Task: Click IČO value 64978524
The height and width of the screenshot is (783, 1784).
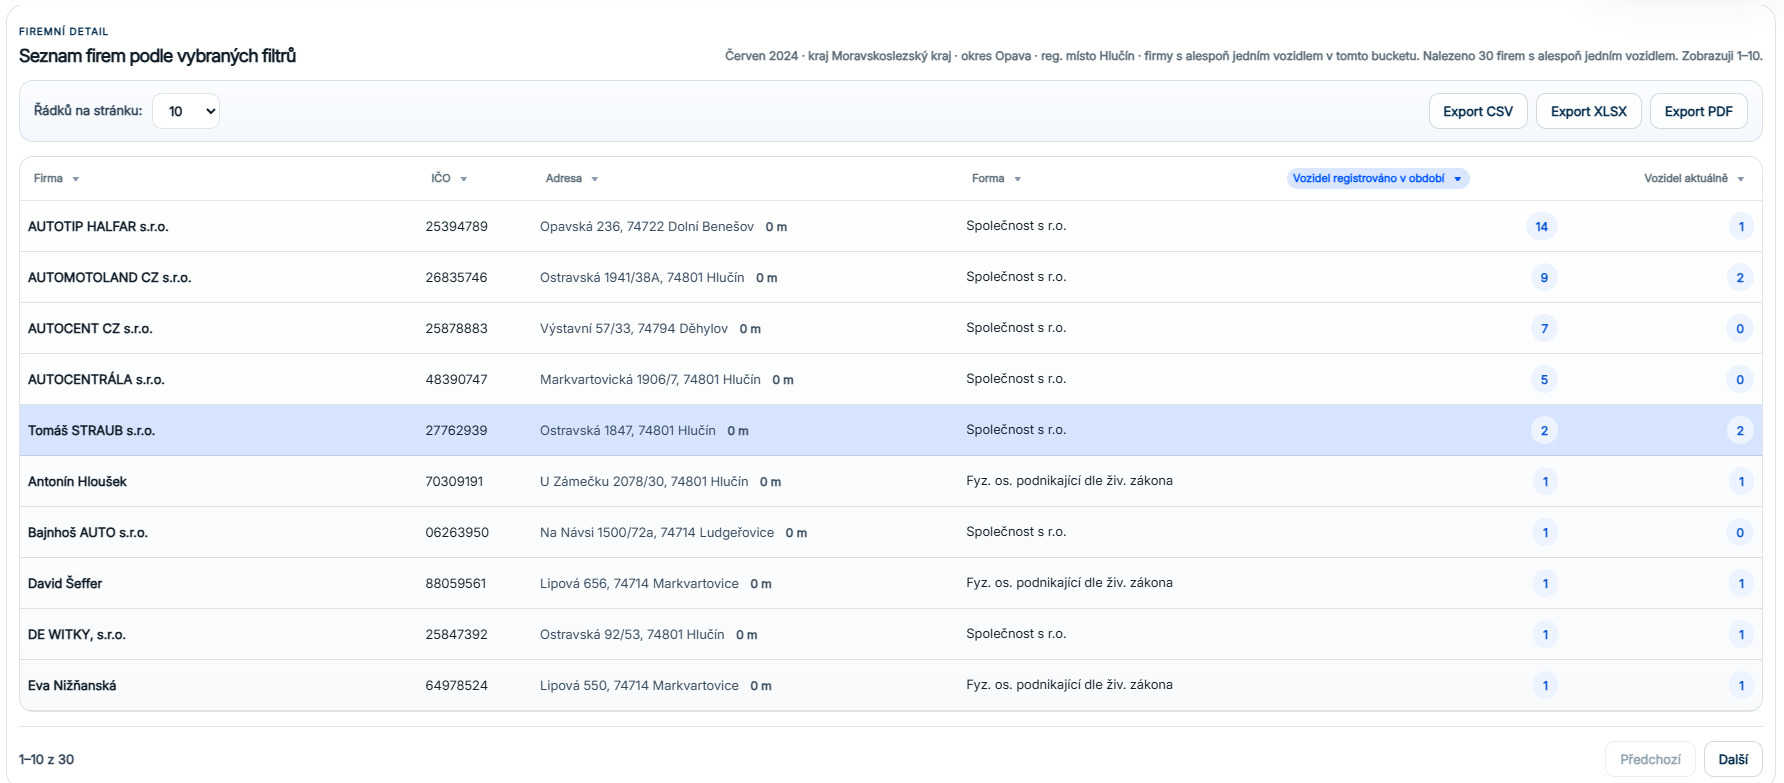Action: click(x=456, y=686)
